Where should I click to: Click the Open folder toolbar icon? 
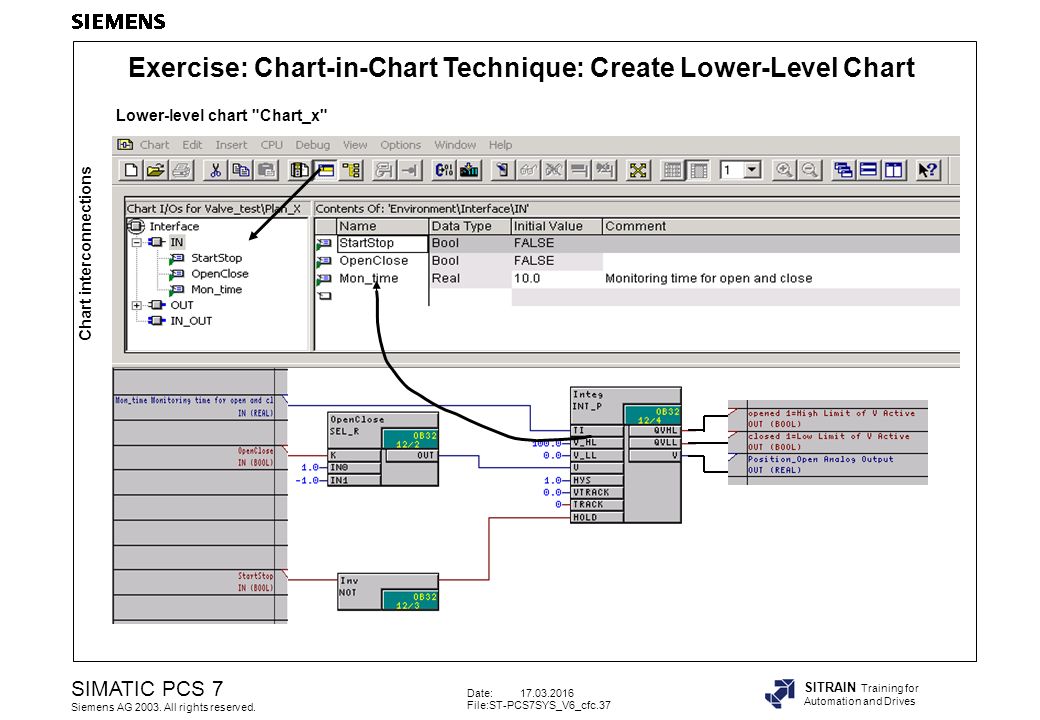pyautogui.click(x=156, y=170)
